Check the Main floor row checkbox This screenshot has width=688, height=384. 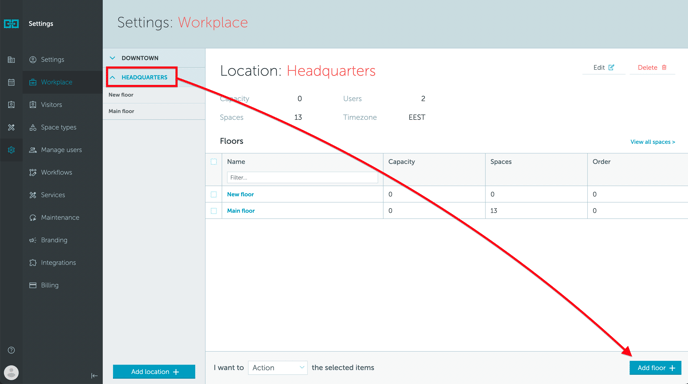pyautogui.click(x=214, y=211)
